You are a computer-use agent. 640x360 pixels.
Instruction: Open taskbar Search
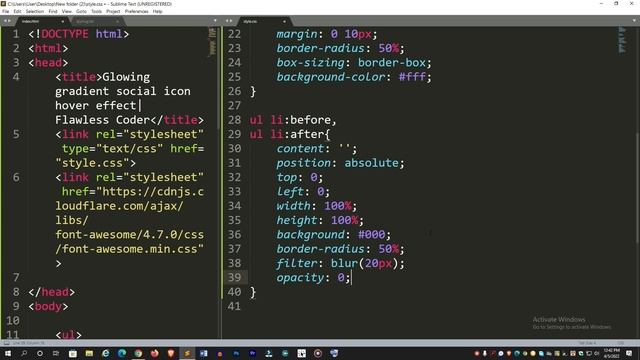[x=24, y=353]
